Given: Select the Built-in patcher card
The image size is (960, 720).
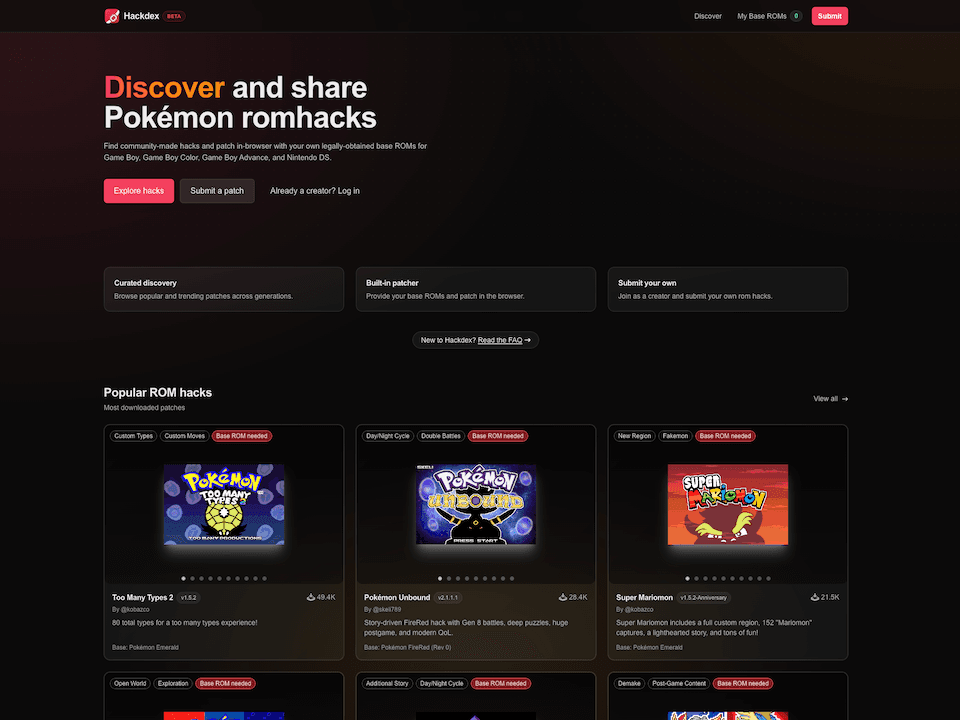Looking at the screenshot, I should coord(476,289).
